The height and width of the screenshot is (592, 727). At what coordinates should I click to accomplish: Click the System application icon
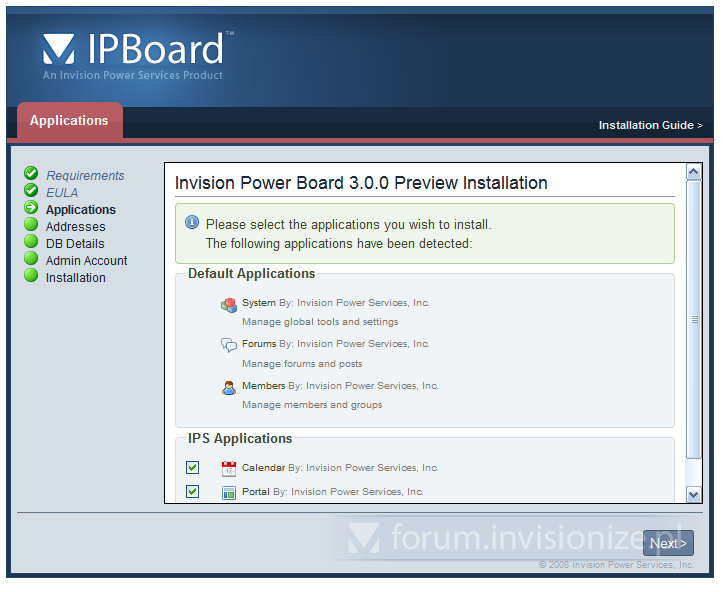click(x=229, y=304)
